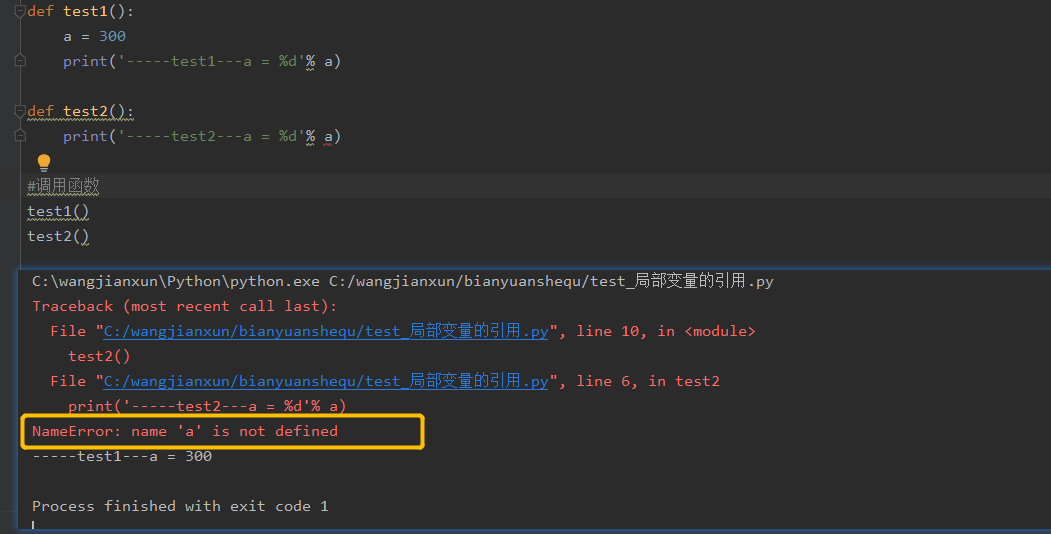Click underlined variable 'a' in test2 print
This screenshot has height=534, width=1051.
coord(328,137)
